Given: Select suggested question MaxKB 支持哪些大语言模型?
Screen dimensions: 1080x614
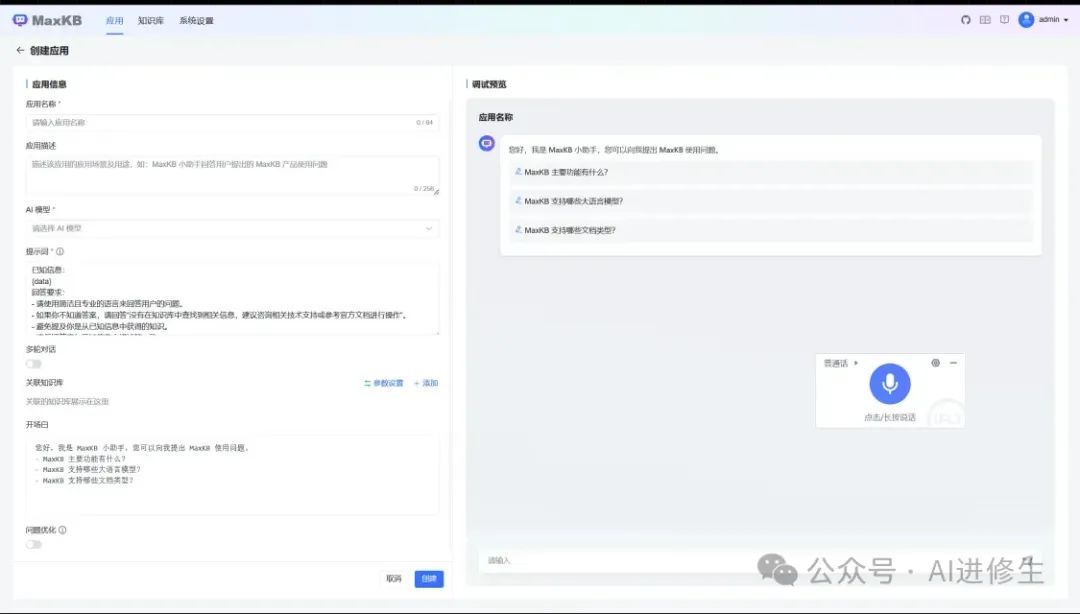Looking at the screenshot, I should point(771,201).
